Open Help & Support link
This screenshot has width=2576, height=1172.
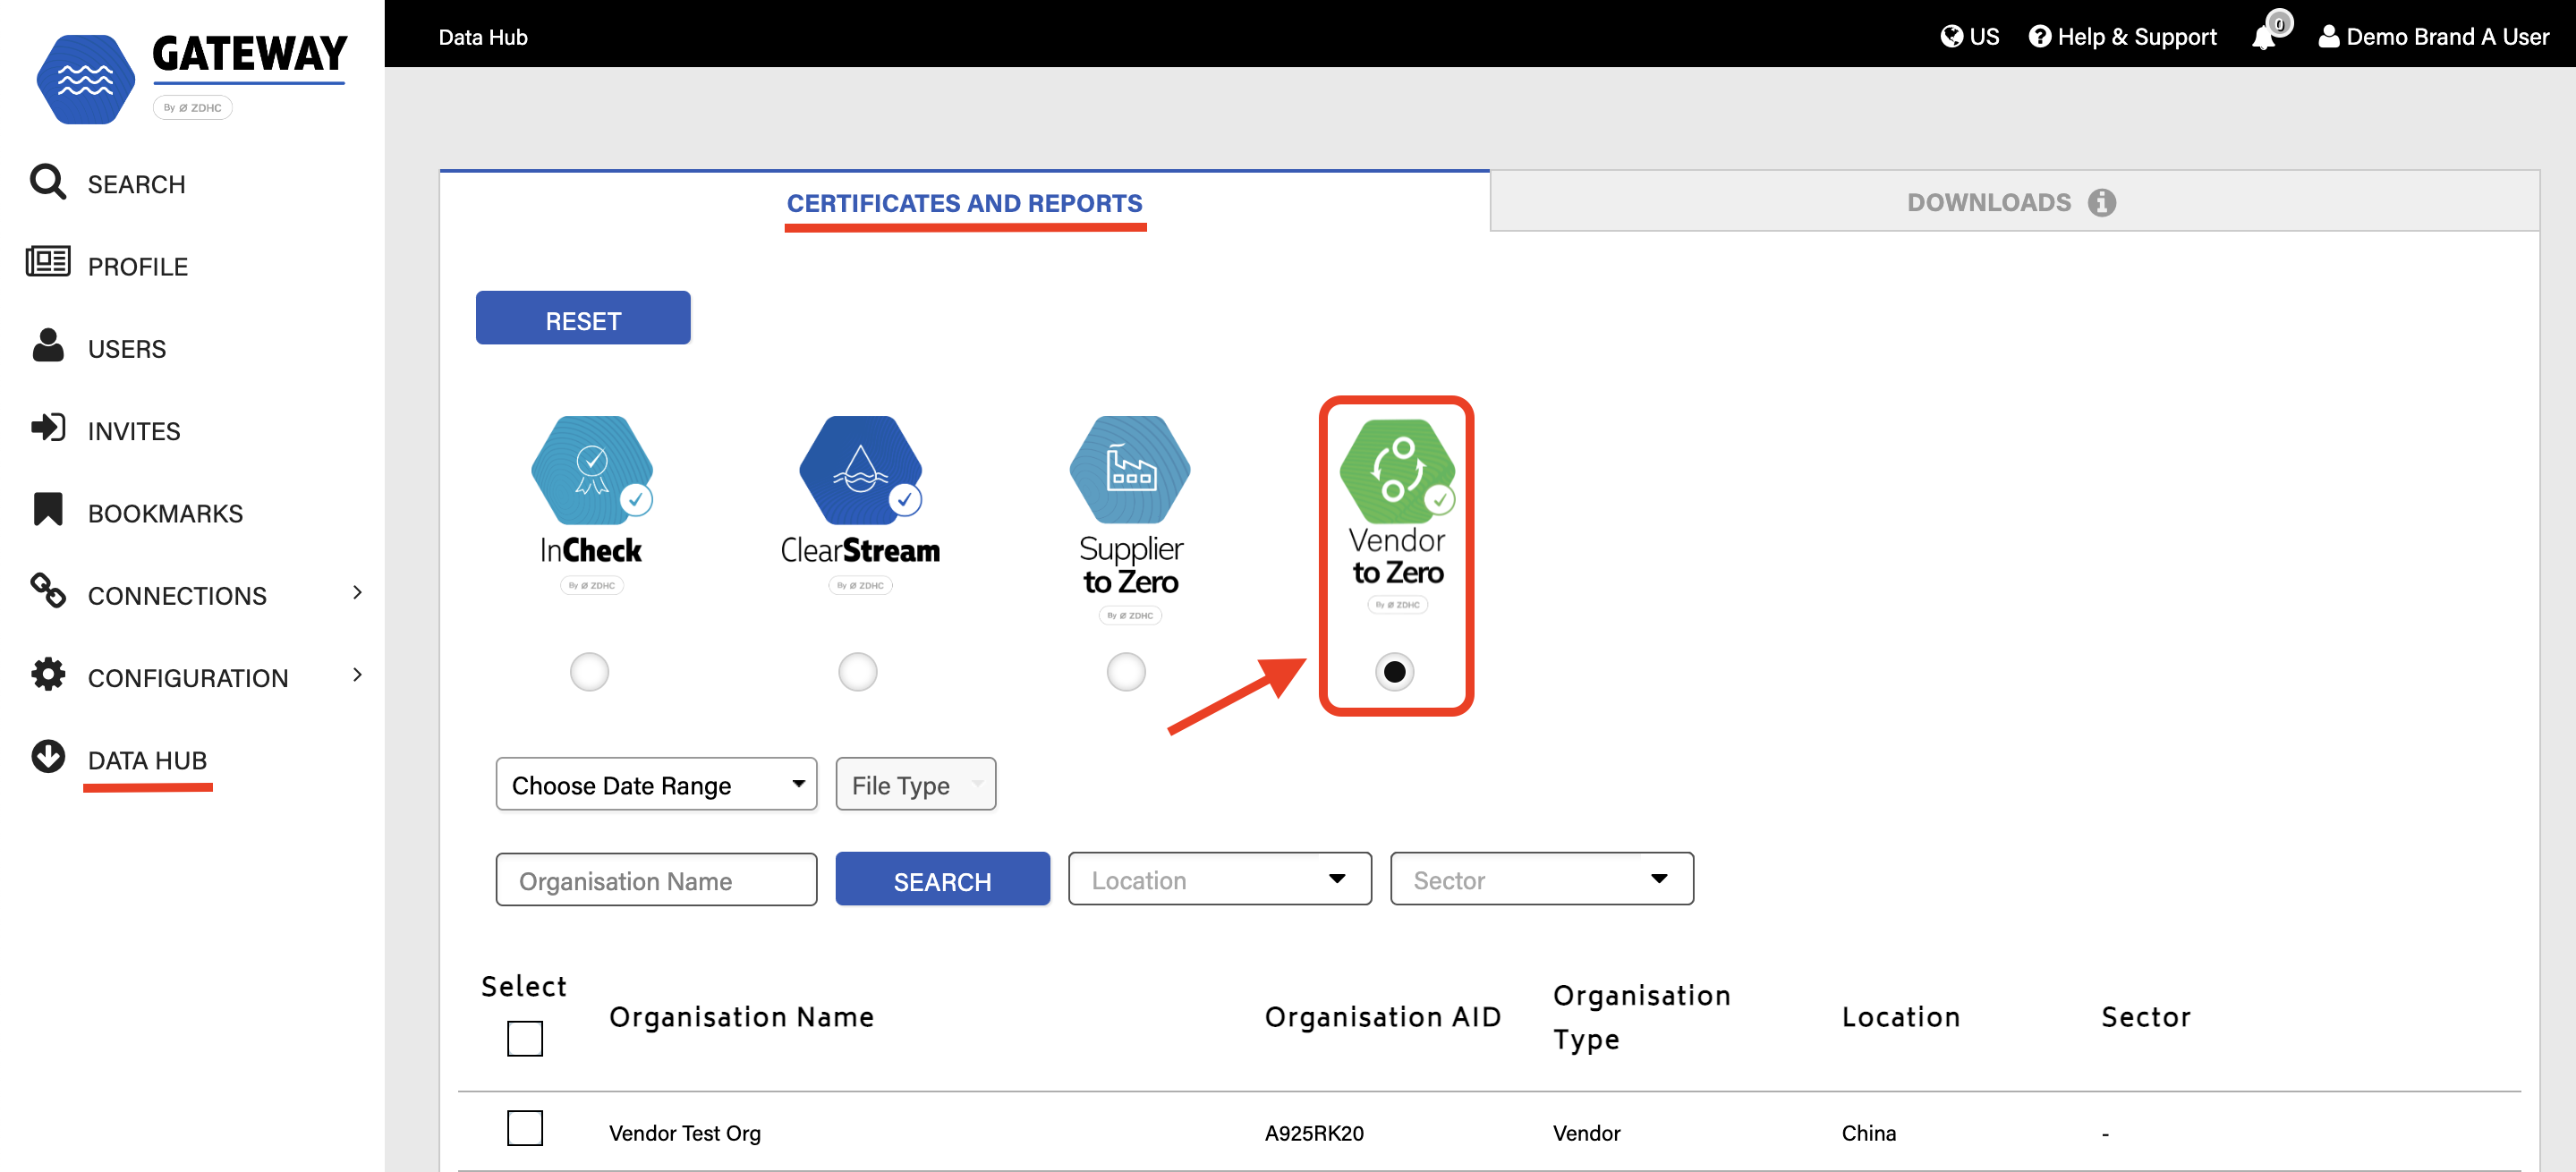pyautogui.click(x=2122, y=36)
